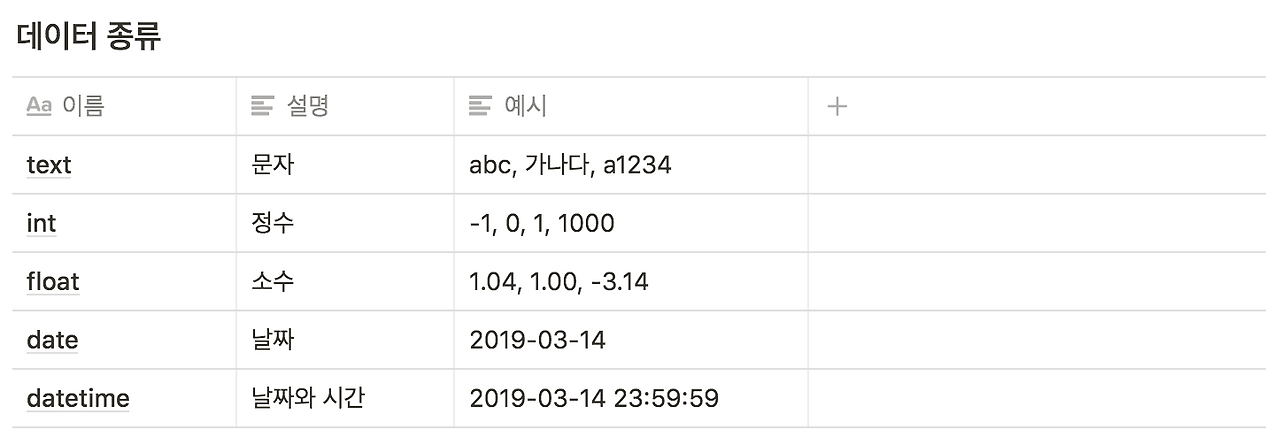The height and width of the screenshot is (437, 1280).
Task: Click the Aa title icon beside 이름
Action: click(x=39, y=106)
